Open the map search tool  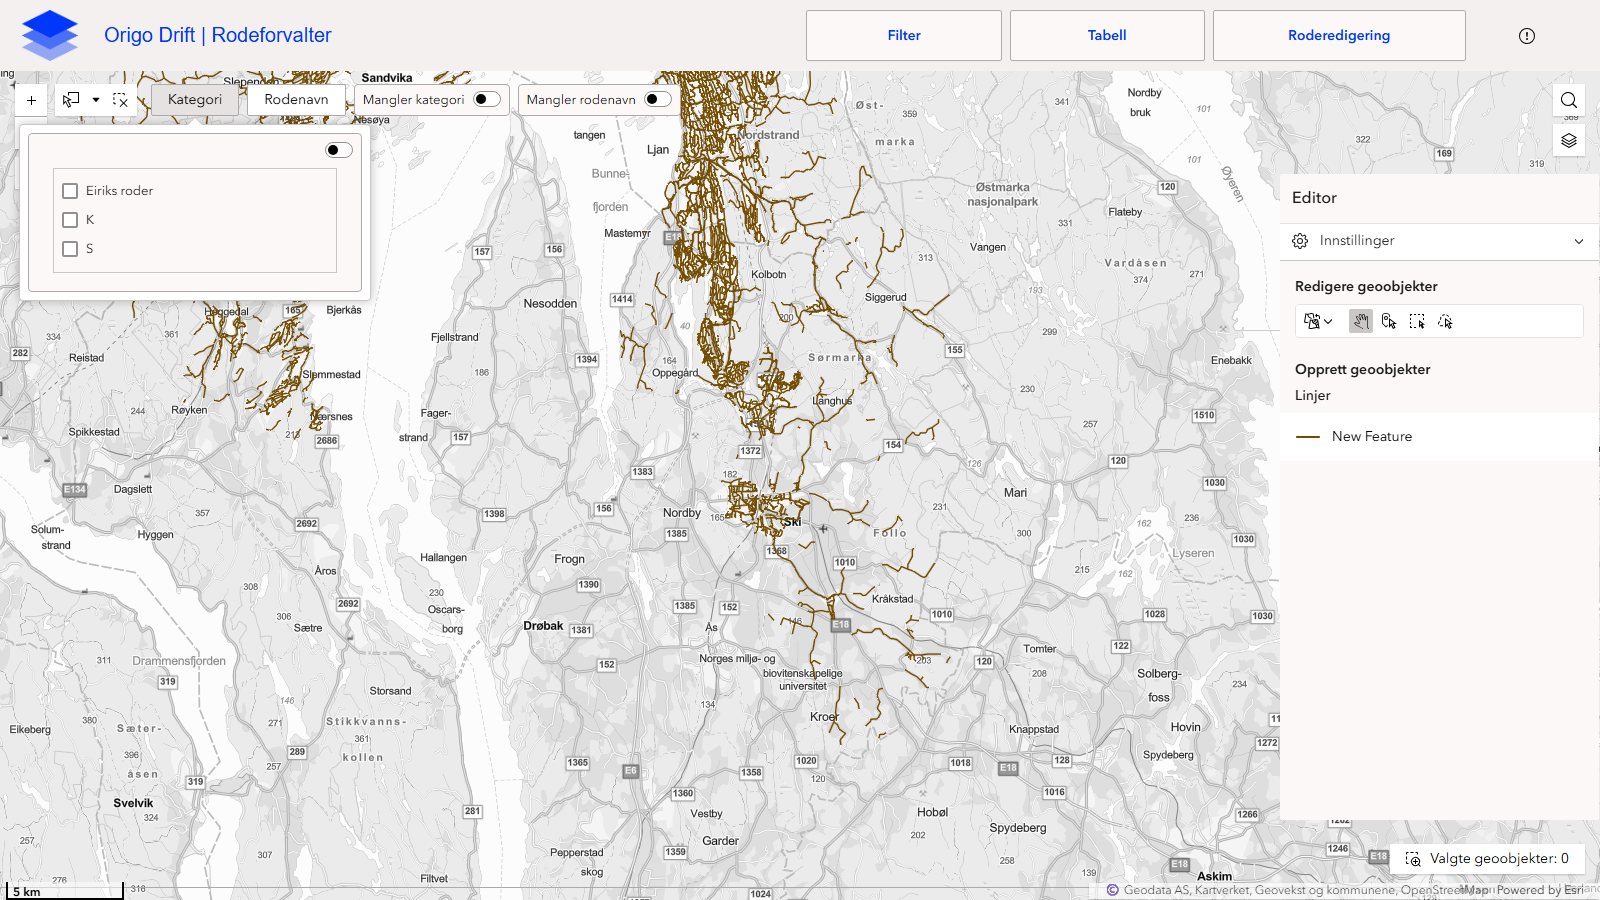pos(1569,100)
